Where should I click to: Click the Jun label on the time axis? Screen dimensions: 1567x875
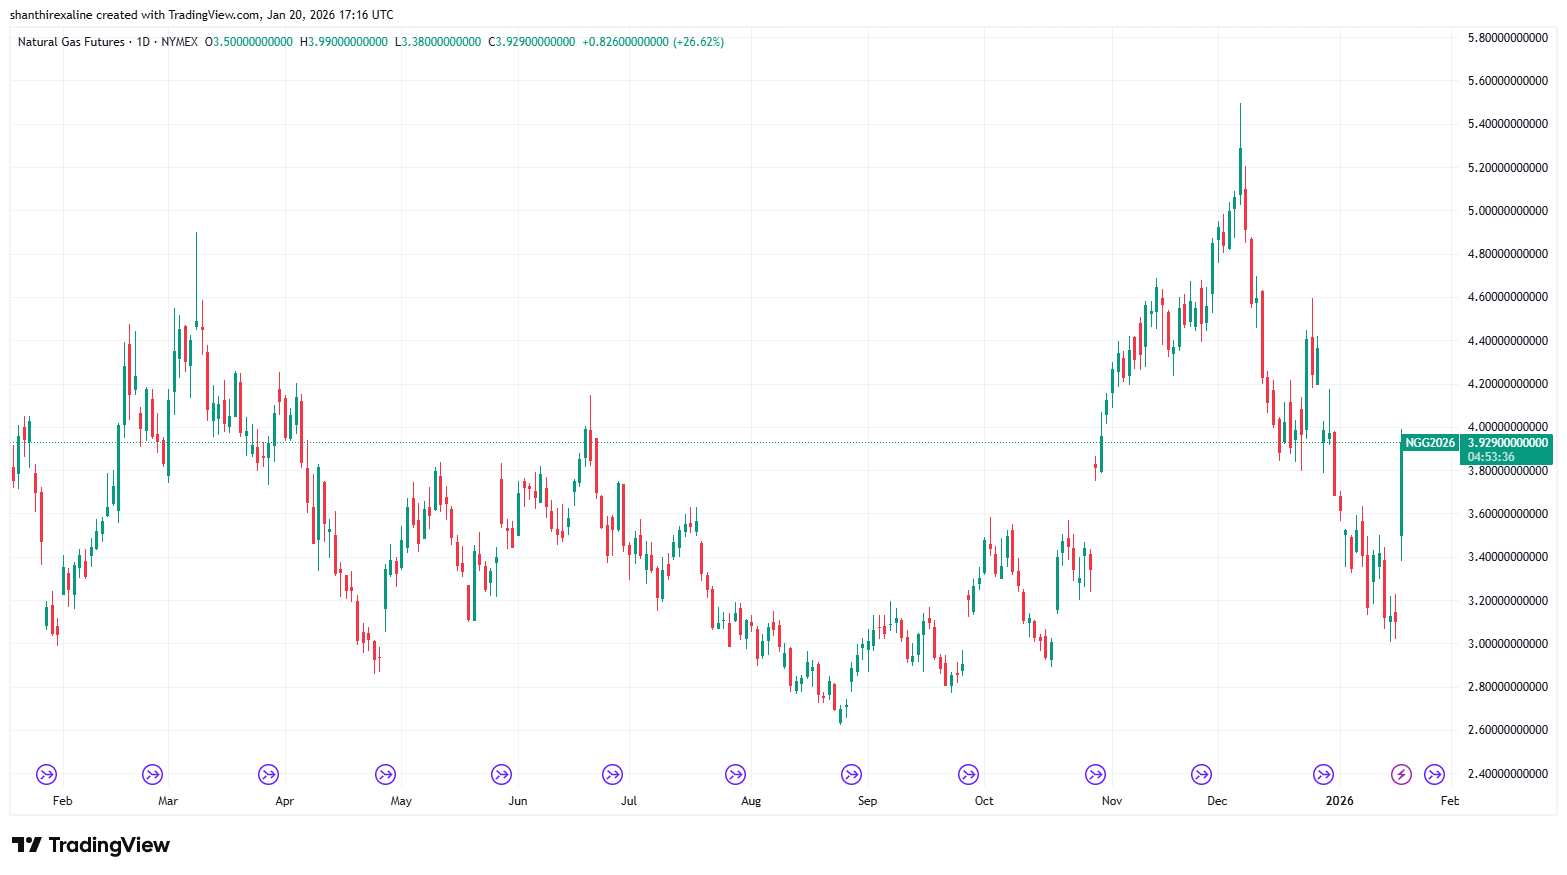pyautogui.click(x=518, y=801)
